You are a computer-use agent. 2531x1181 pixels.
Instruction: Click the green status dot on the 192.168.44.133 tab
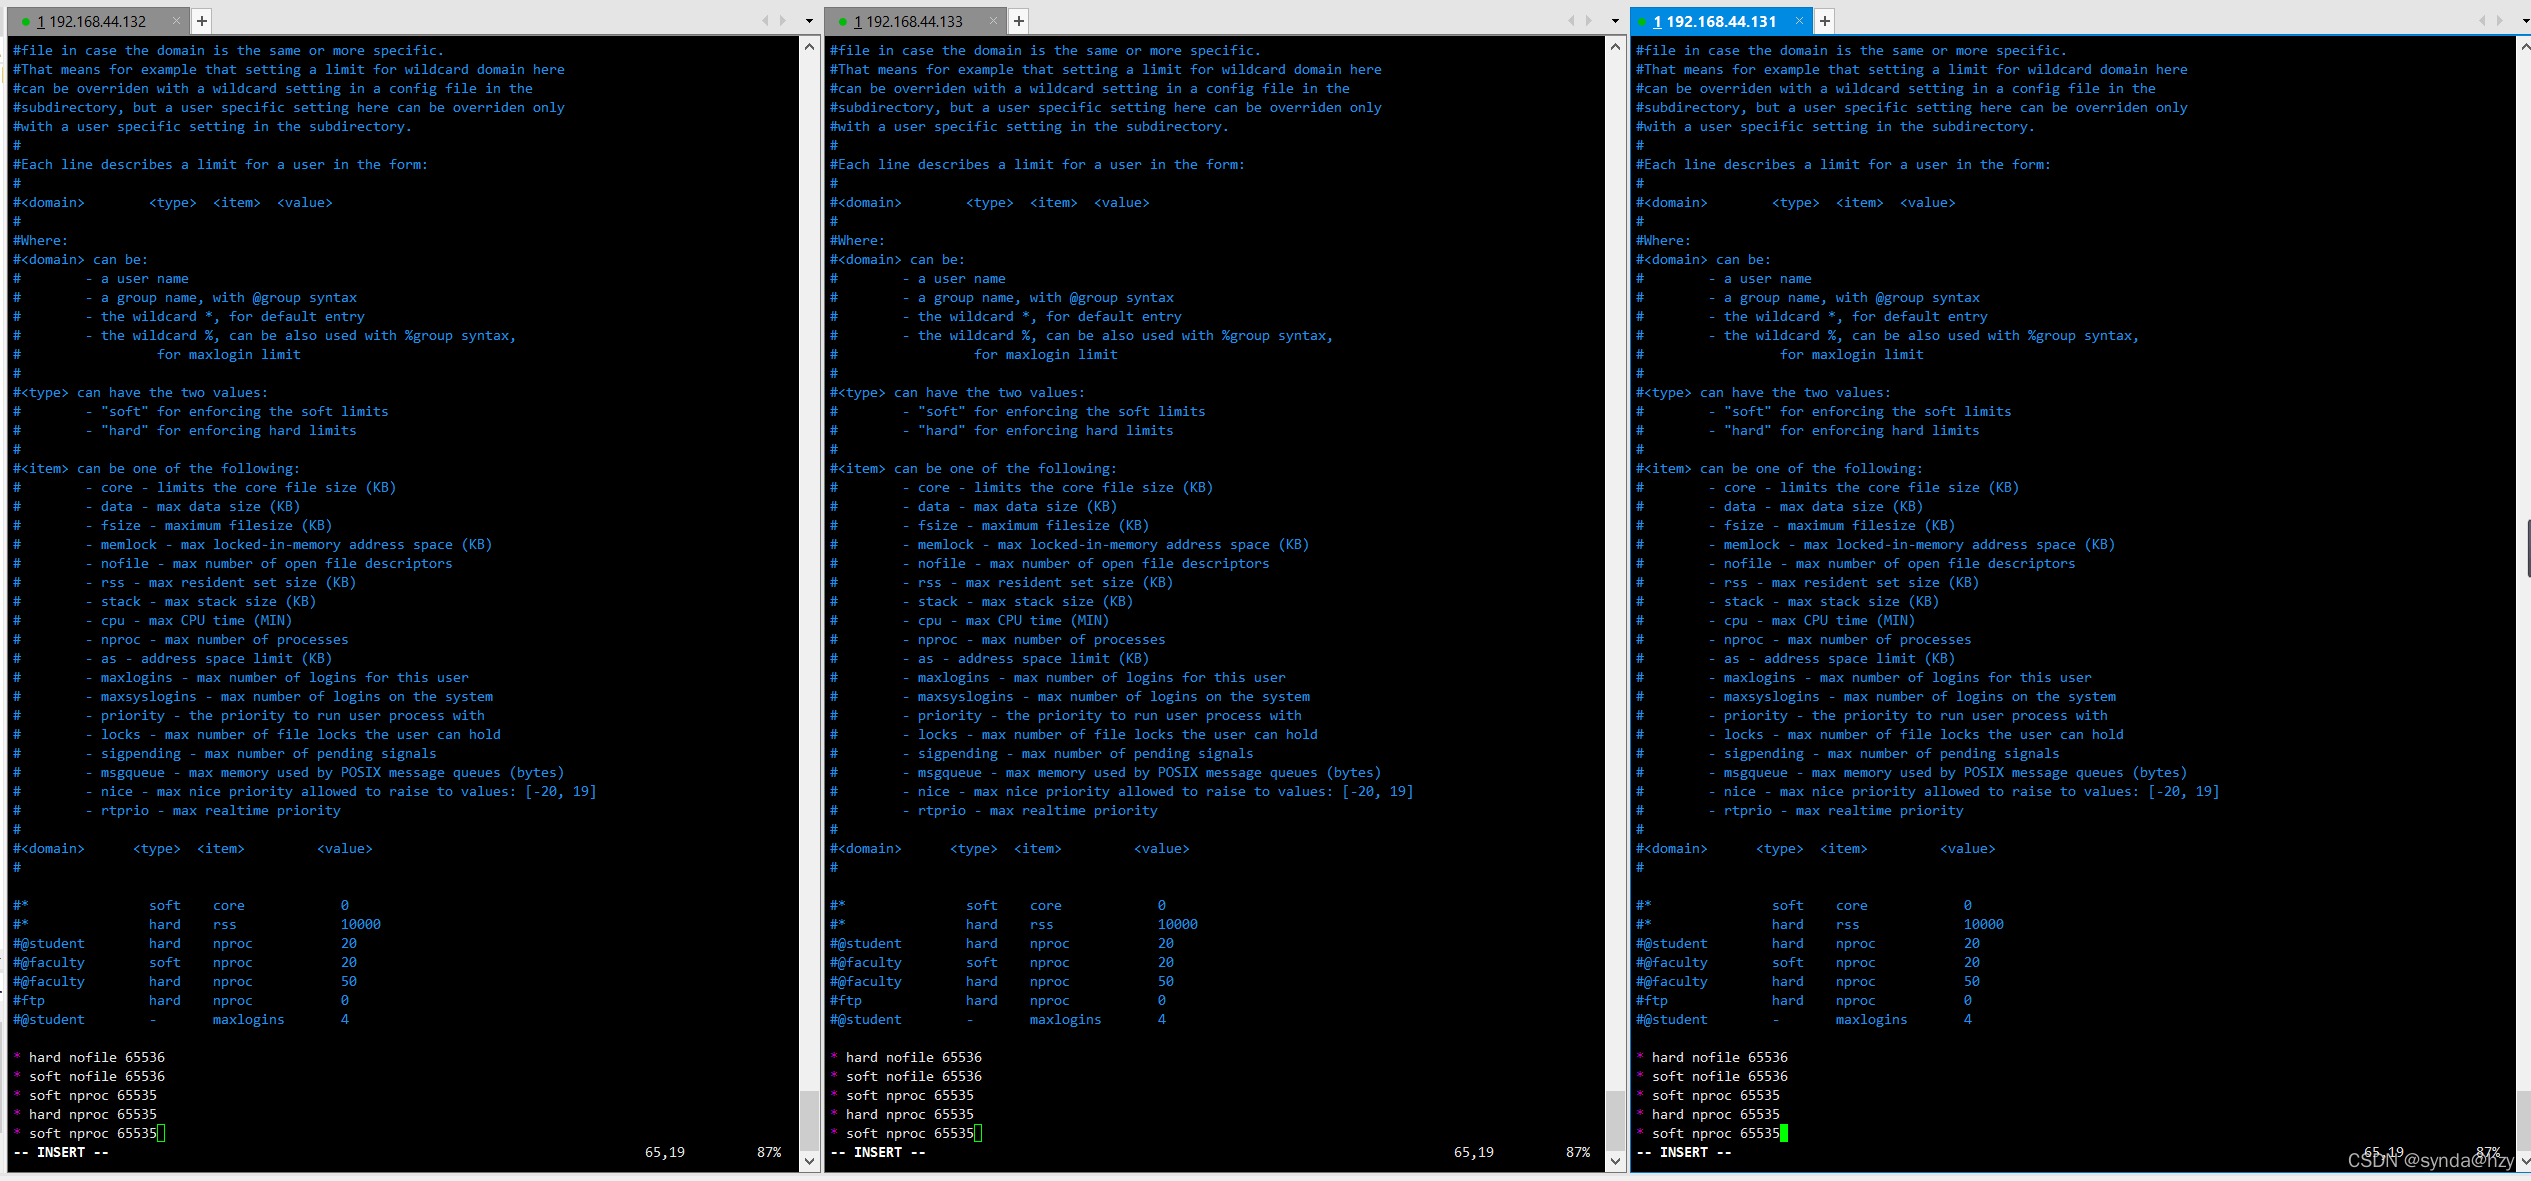842,22
